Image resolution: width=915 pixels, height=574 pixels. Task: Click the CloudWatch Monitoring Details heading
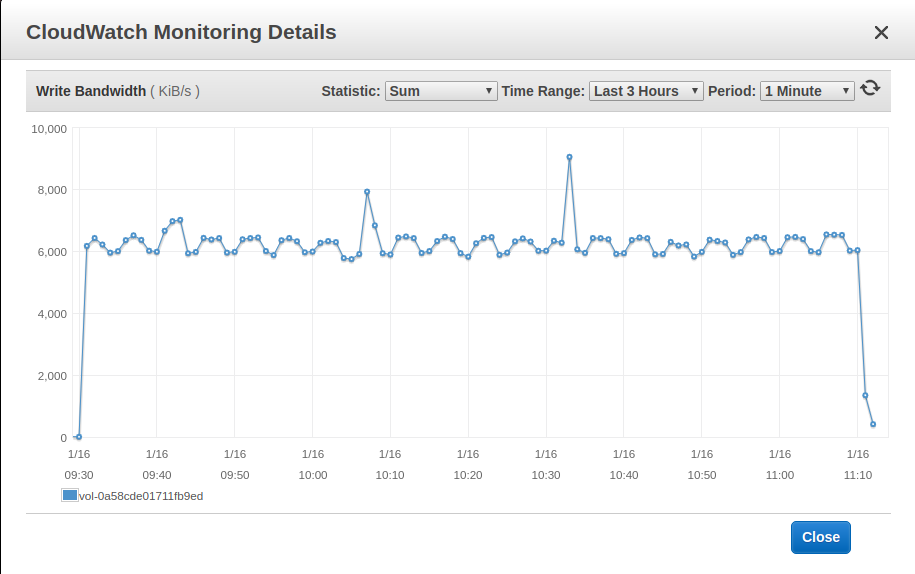tap(181, 33)
